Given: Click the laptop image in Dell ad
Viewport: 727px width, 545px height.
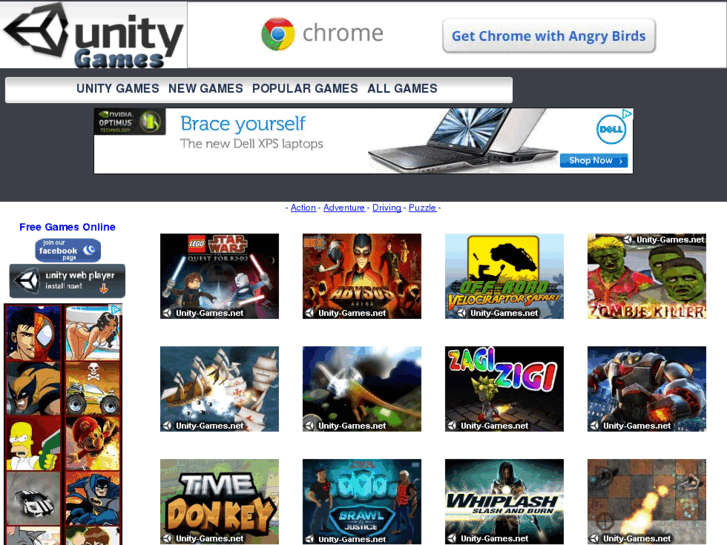Looking at the screenshot, I should coord(464,141).
